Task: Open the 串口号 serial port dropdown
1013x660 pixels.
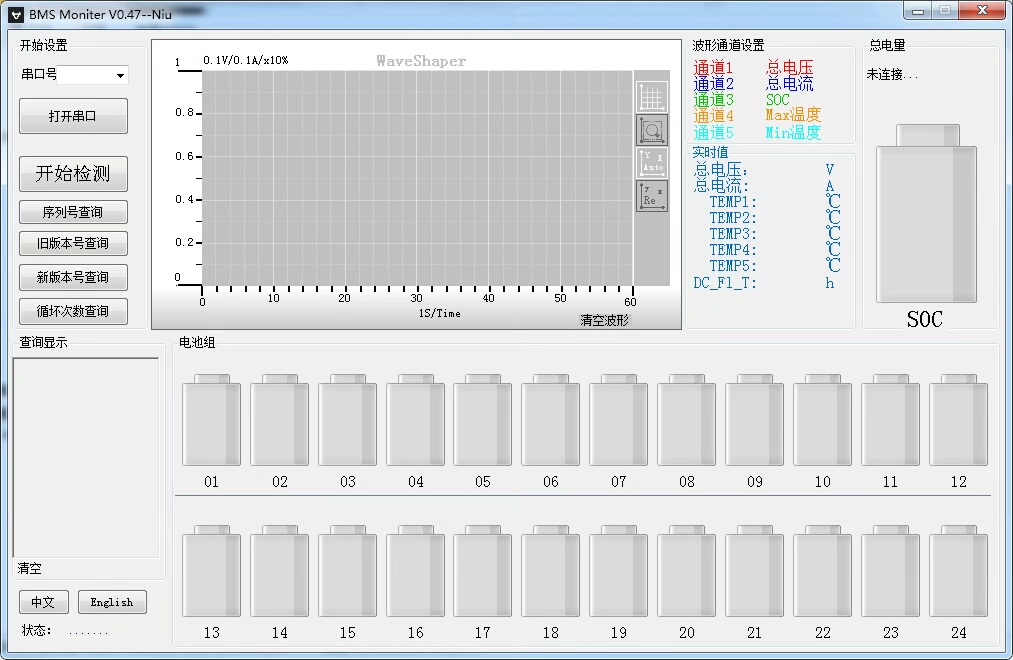Action: (120, 76)
